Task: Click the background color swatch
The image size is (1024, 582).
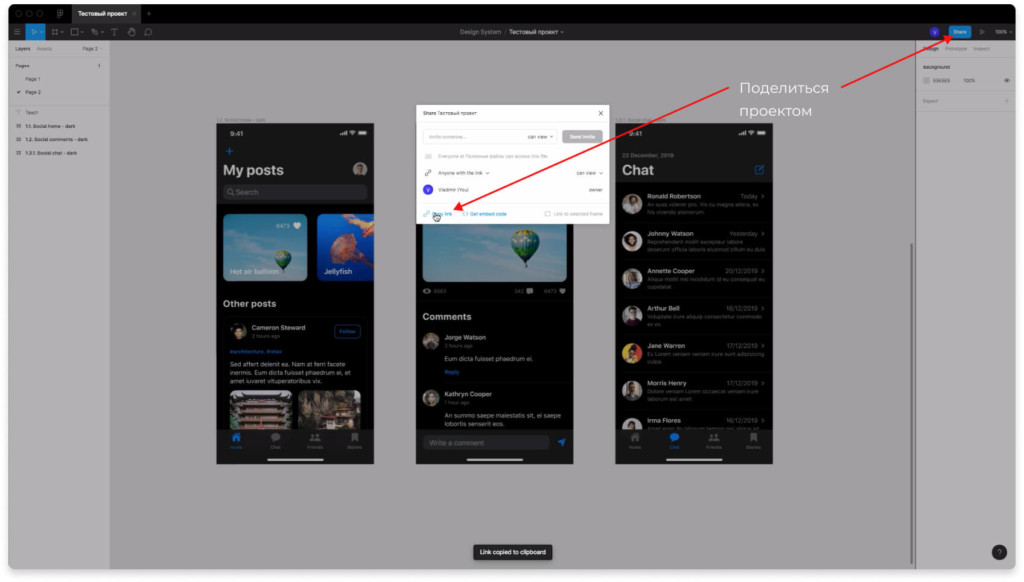Action: 926,80
